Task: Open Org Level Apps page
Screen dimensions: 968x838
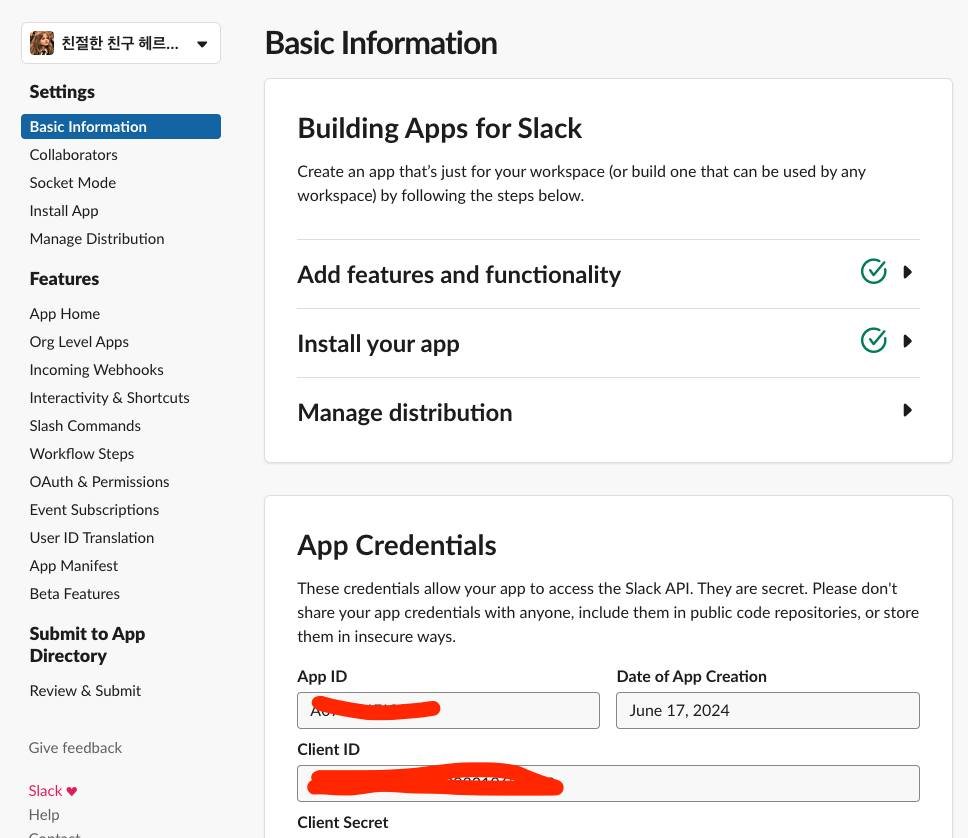Action: point(79,341)
